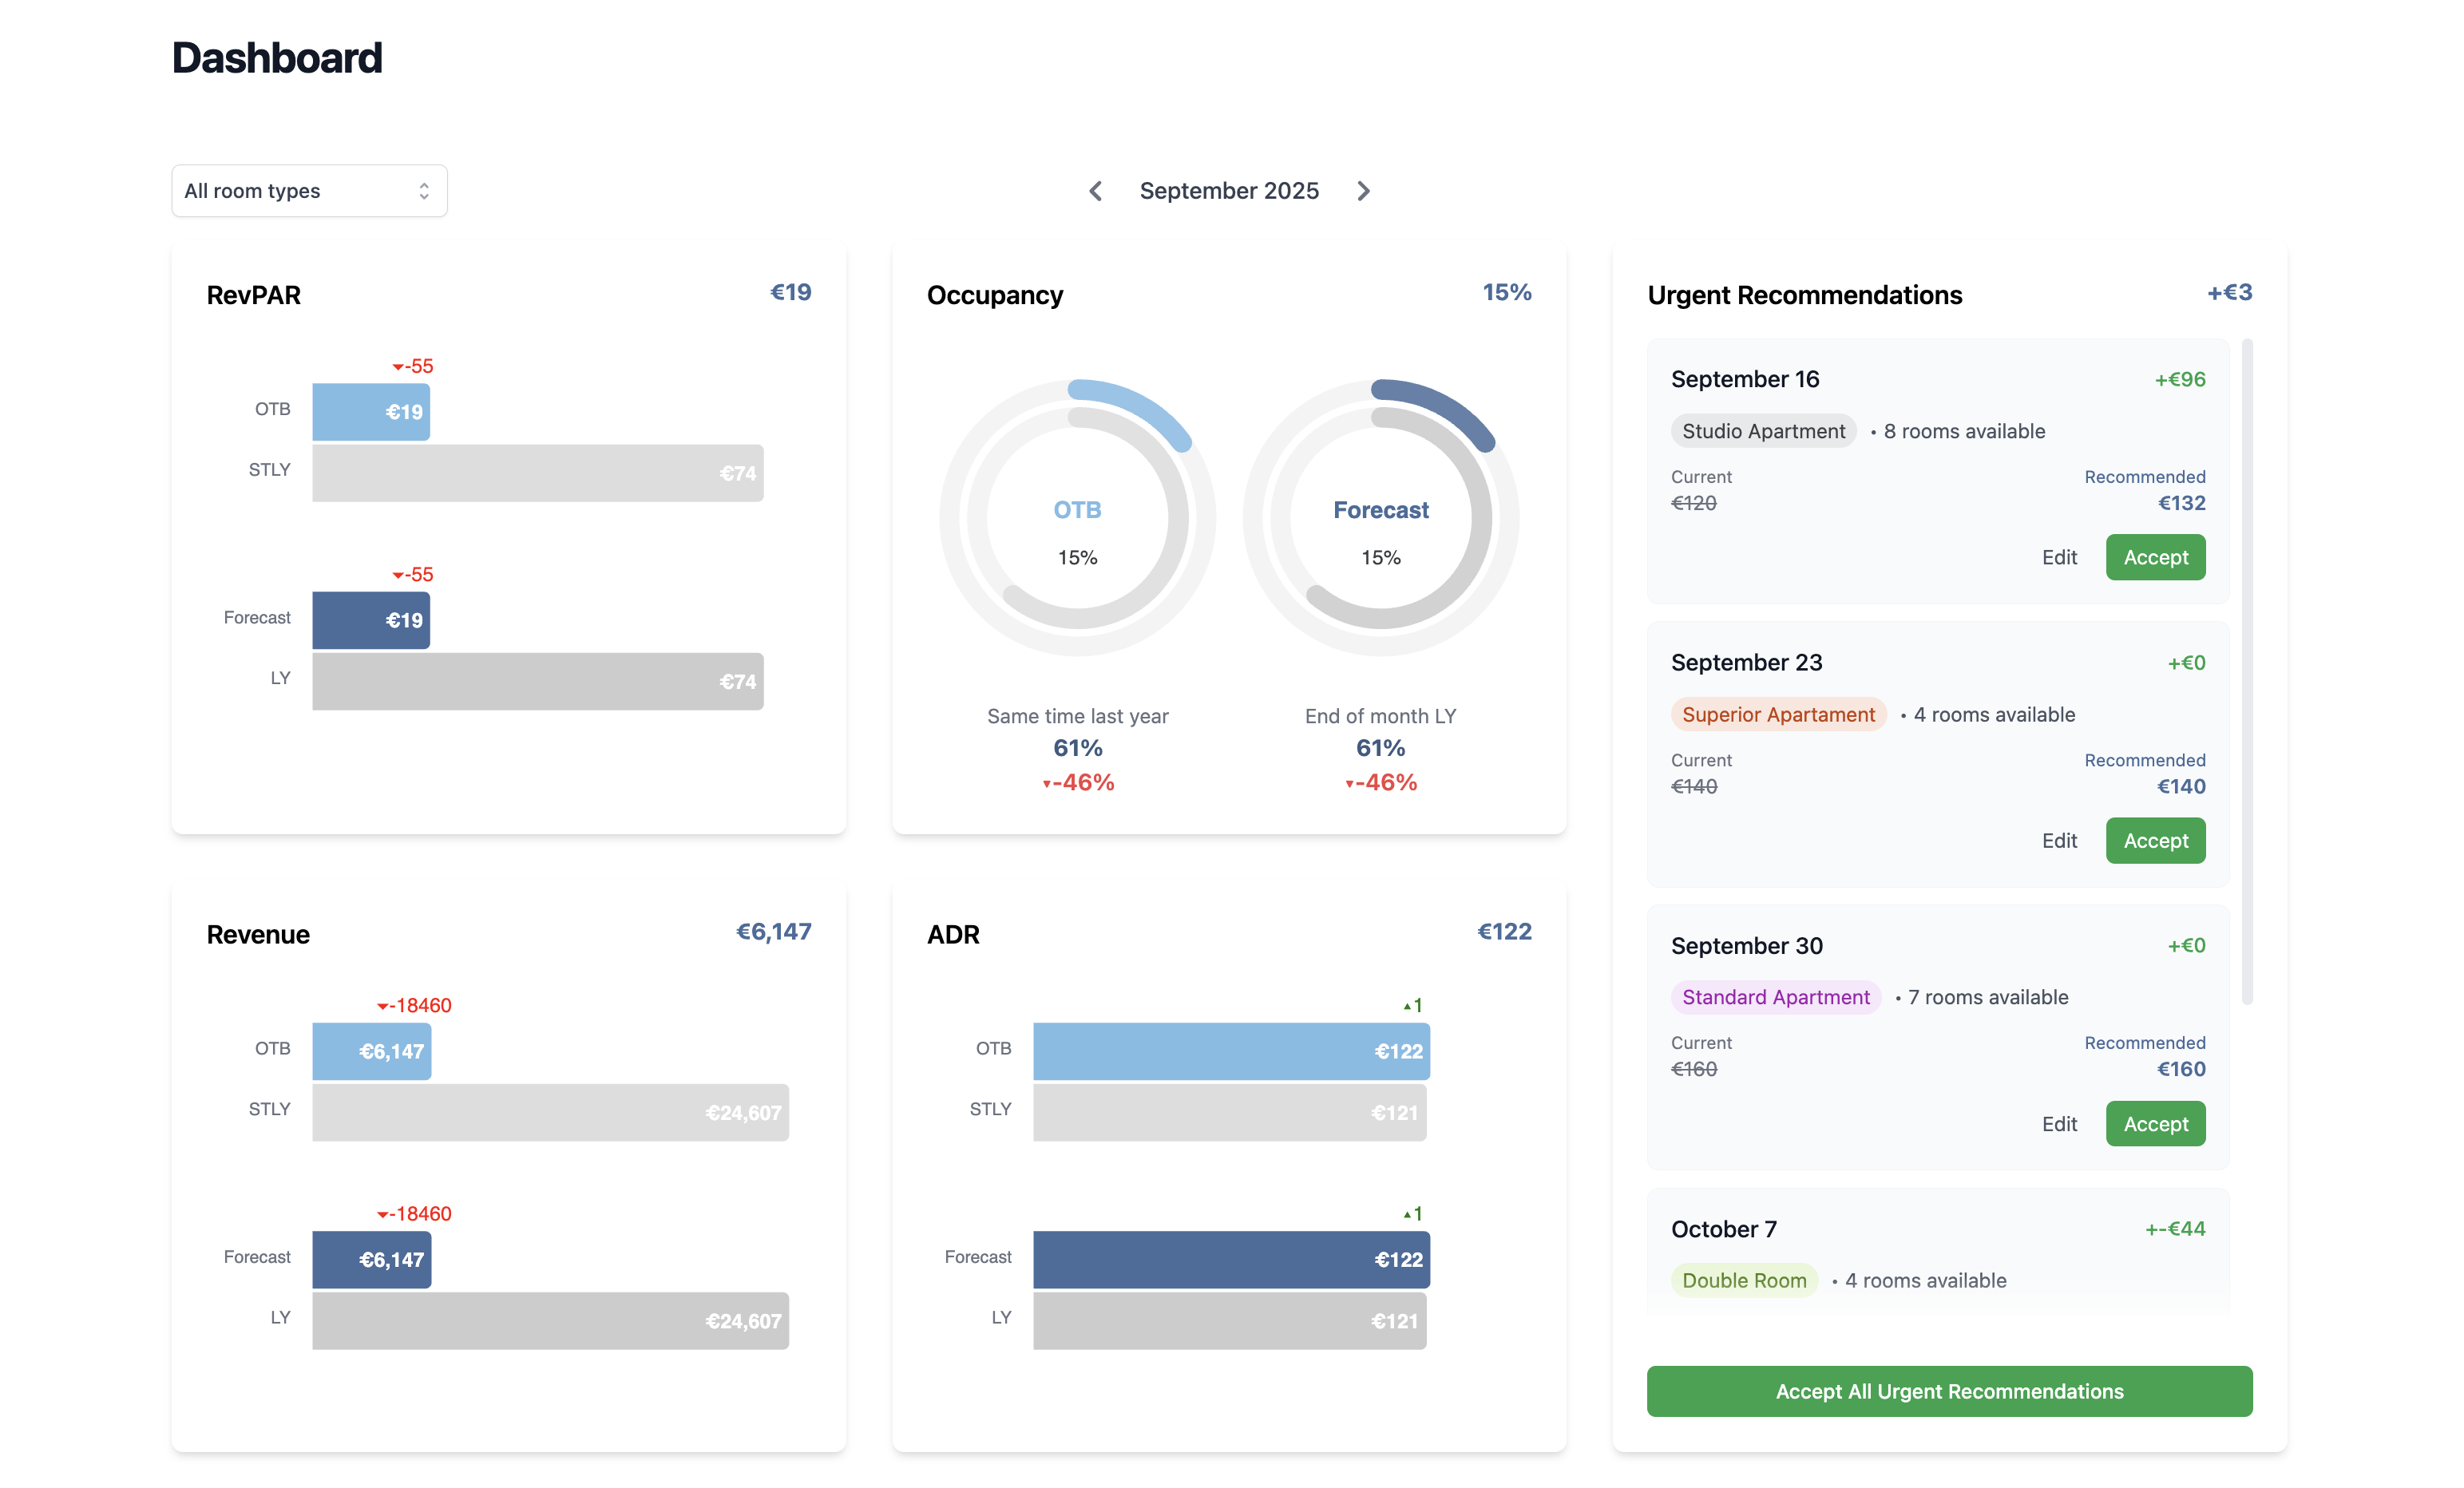Navigate to the next month
Viewport: 2464px width, 1488px height.
click(x=1364, y=190)
